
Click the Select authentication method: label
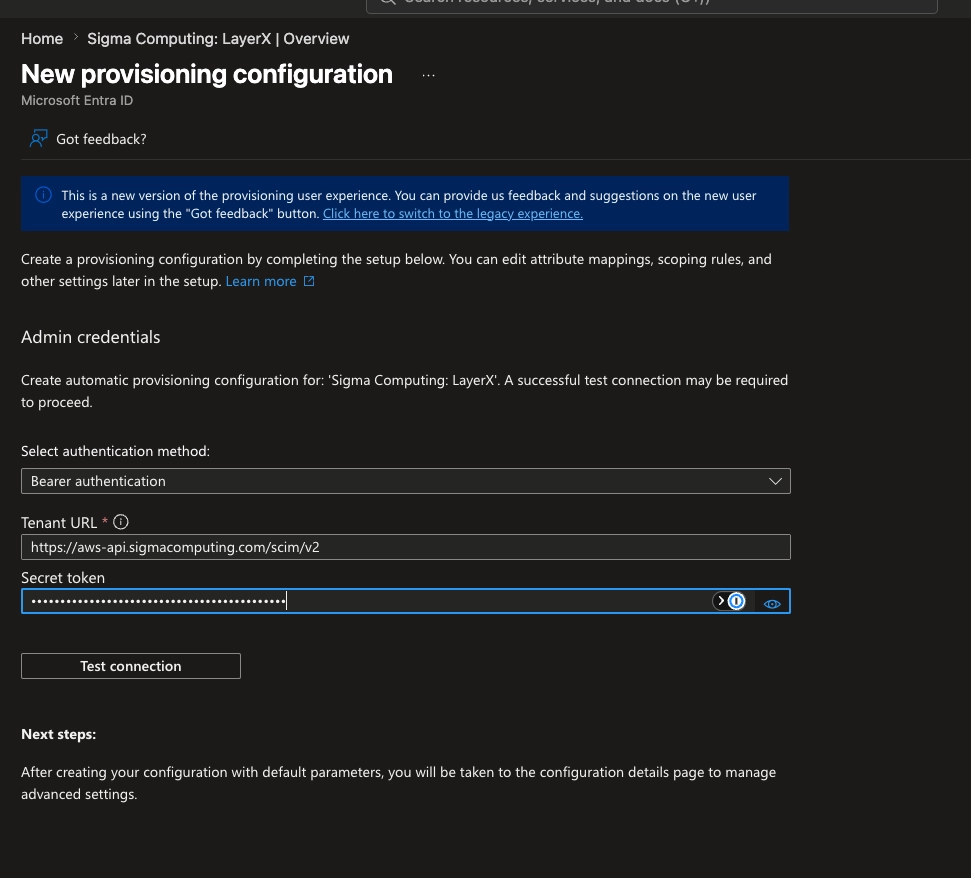(115, 451)
